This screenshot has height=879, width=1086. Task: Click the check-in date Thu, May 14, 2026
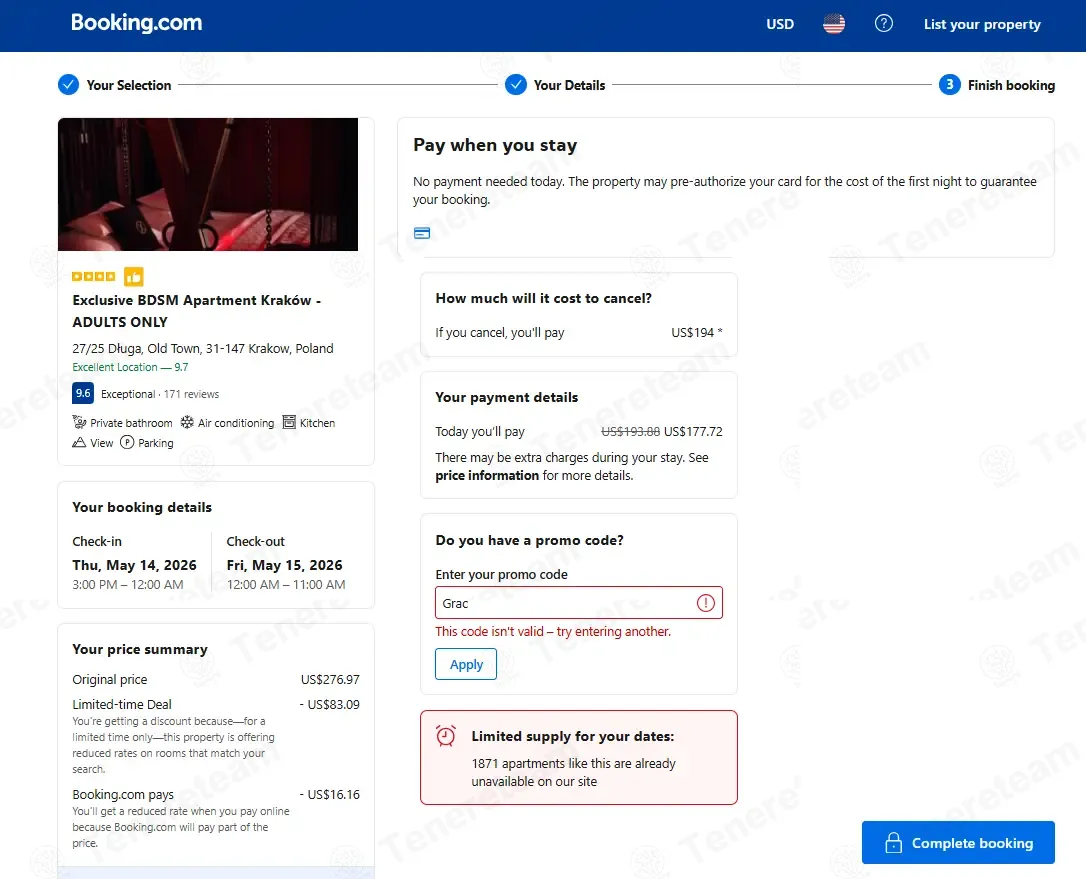pyautogui.click(x=134, y=565)
